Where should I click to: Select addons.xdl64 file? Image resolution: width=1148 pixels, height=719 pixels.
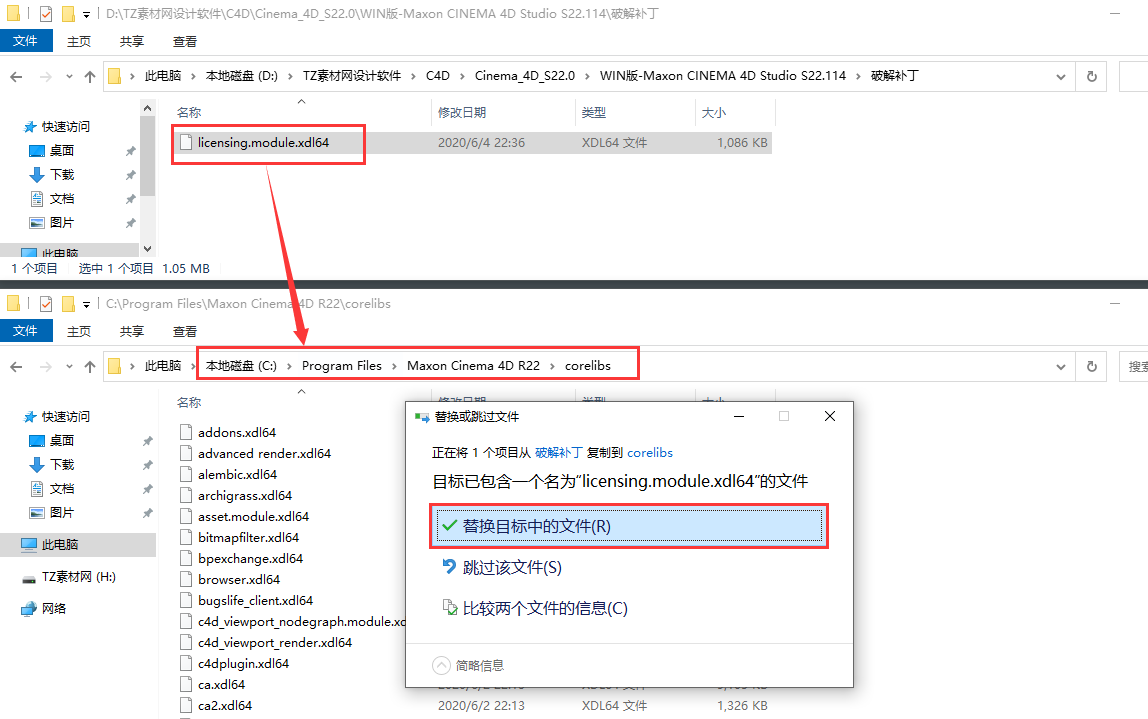click(x=236, y=433)
